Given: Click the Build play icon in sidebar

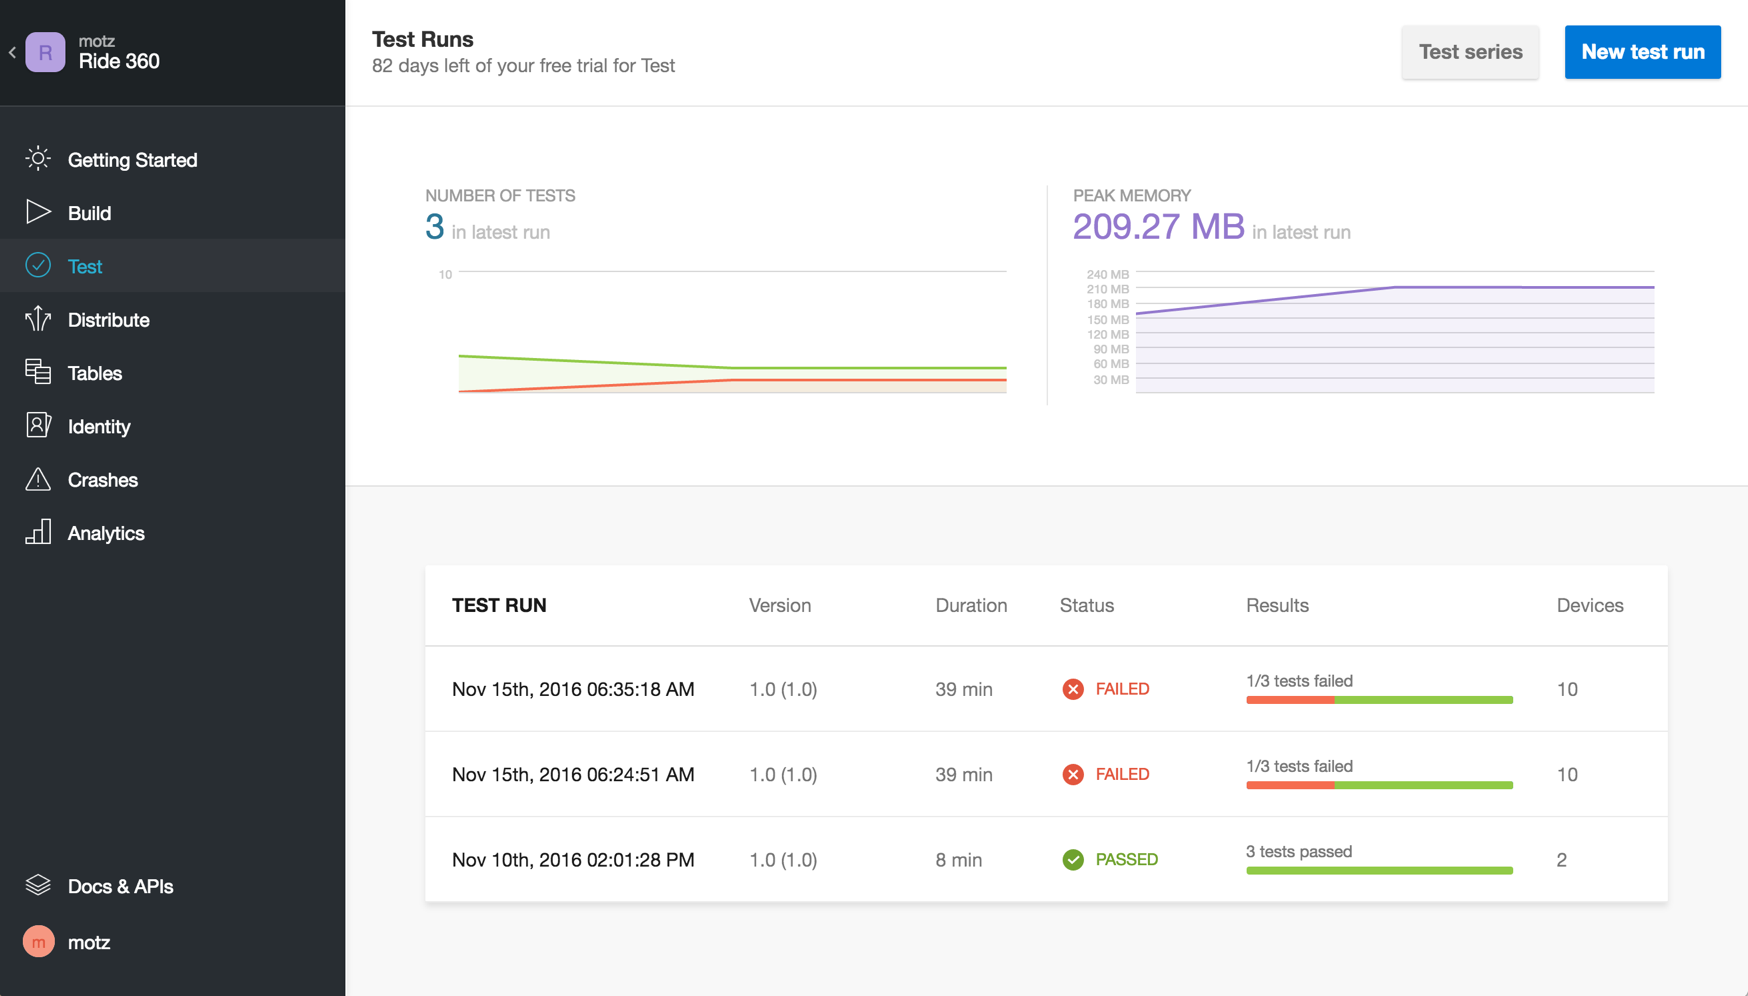Looking at the screenshot, I should (x=38, y=212).
